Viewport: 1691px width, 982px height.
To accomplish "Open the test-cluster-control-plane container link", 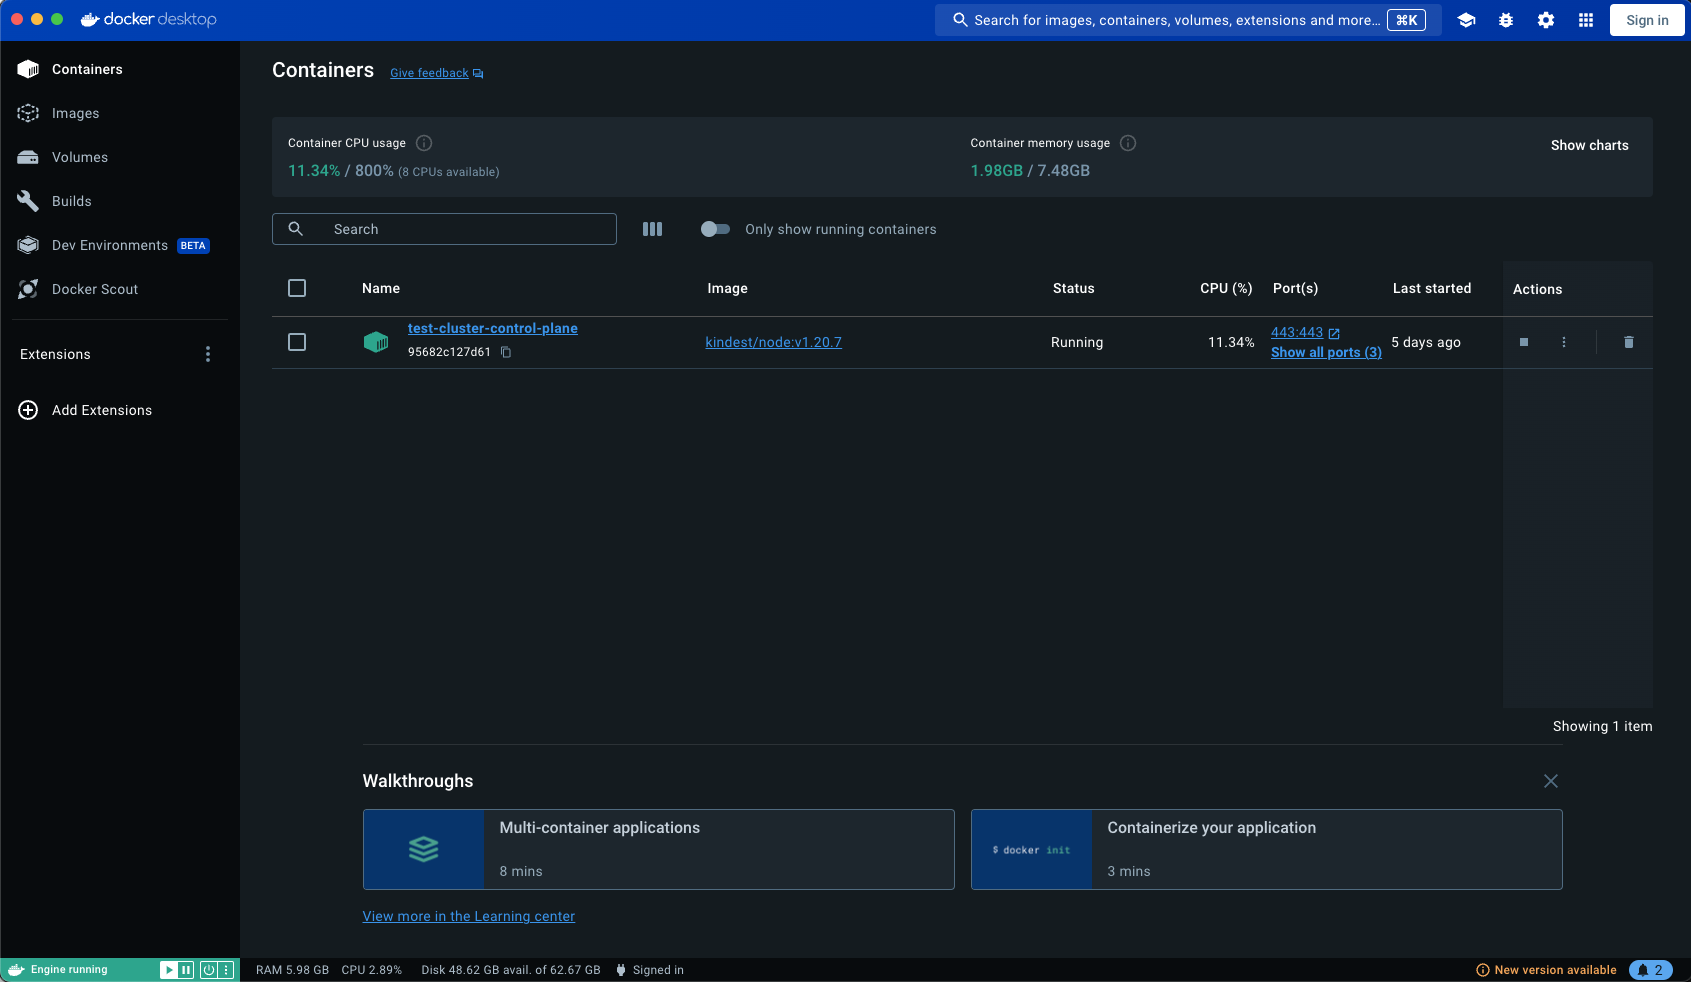I will click(x=492, y=328).
